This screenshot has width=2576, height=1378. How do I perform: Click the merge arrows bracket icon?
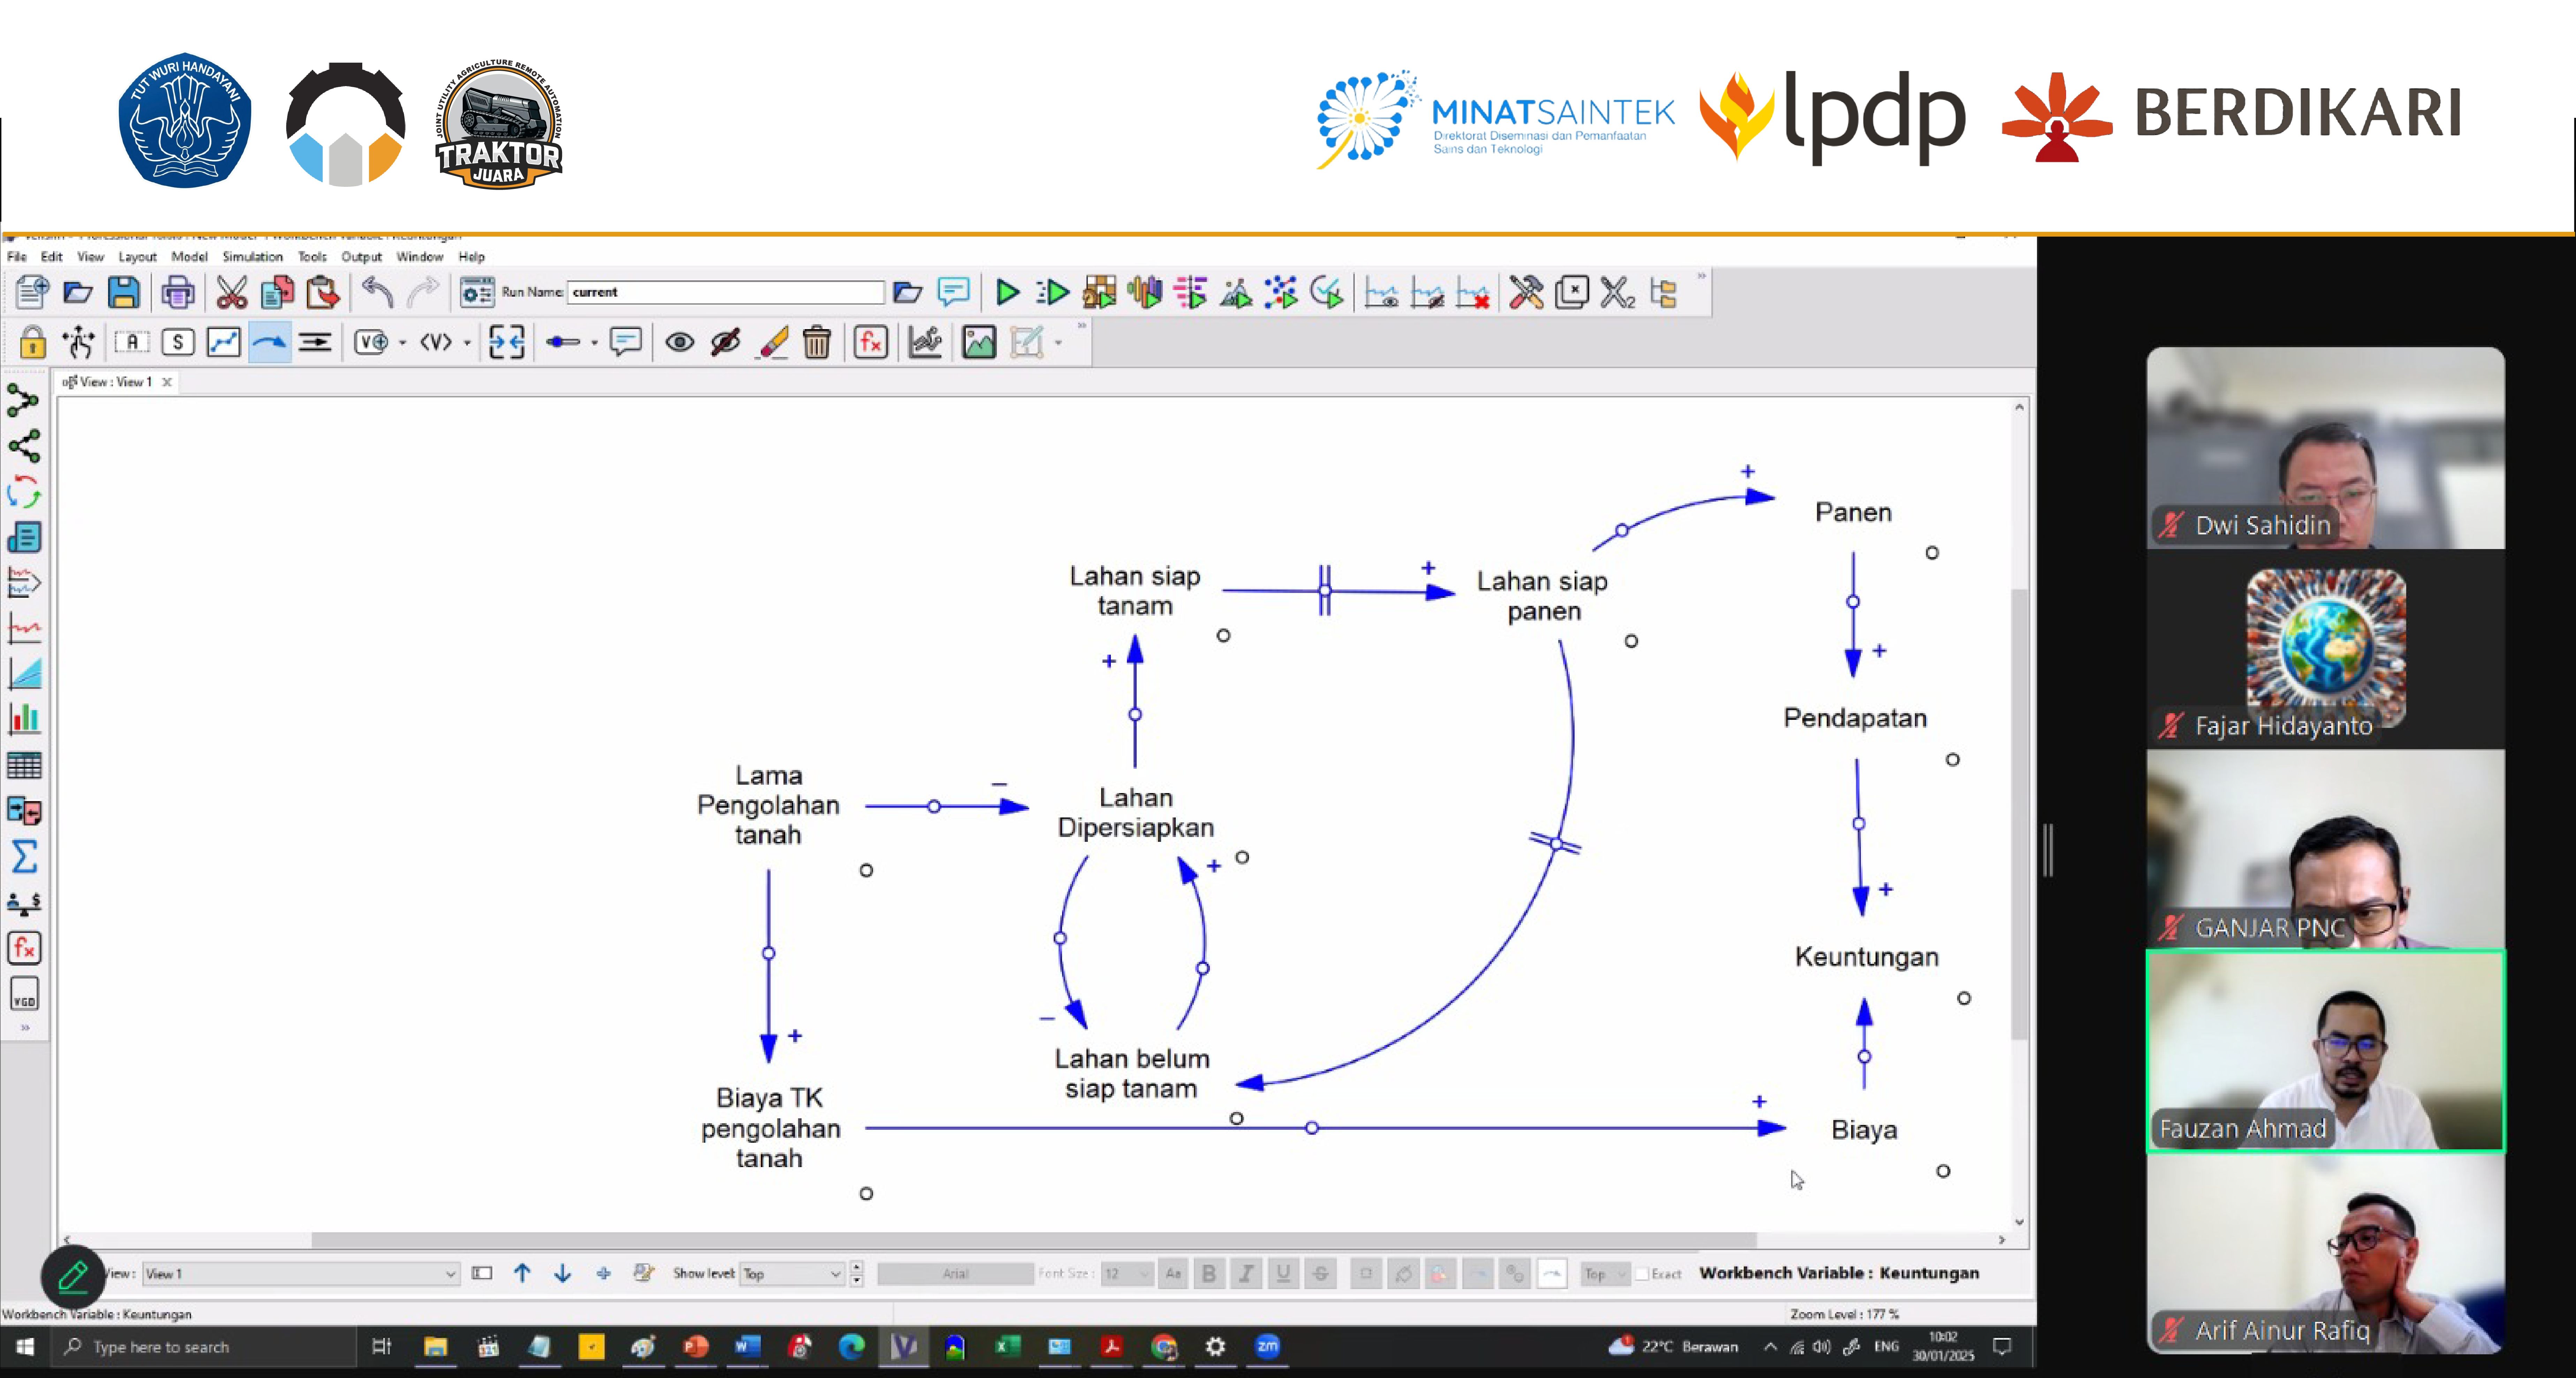507,342
